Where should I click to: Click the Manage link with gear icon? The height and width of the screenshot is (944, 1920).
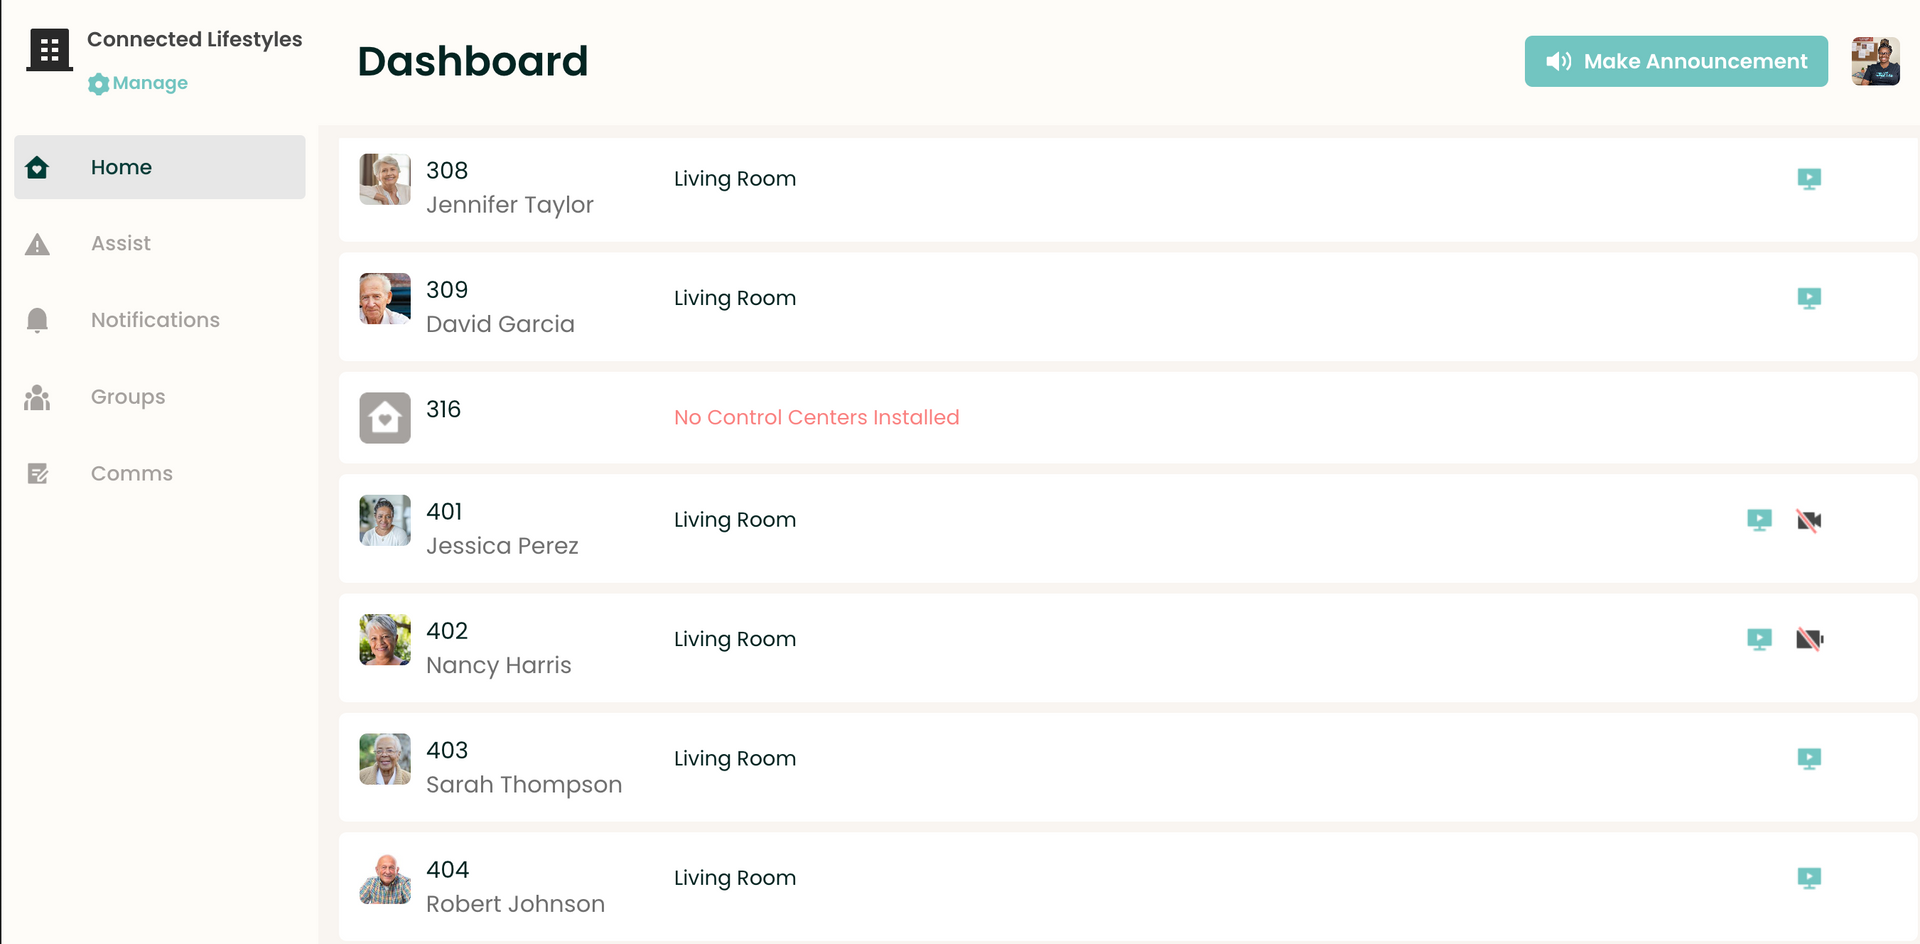coord(138,83)
